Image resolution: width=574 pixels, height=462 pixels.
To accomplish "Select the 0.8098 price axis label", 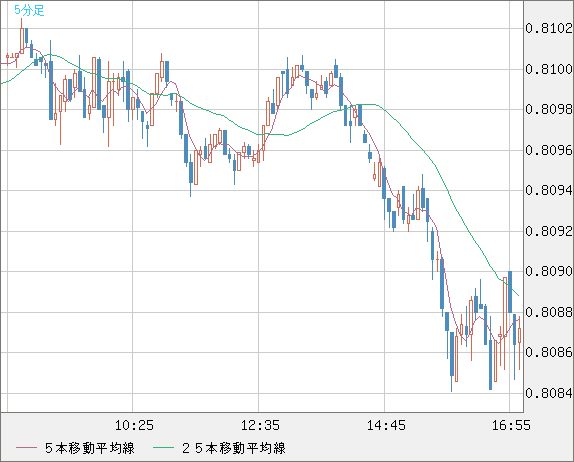I will [549, 109].
